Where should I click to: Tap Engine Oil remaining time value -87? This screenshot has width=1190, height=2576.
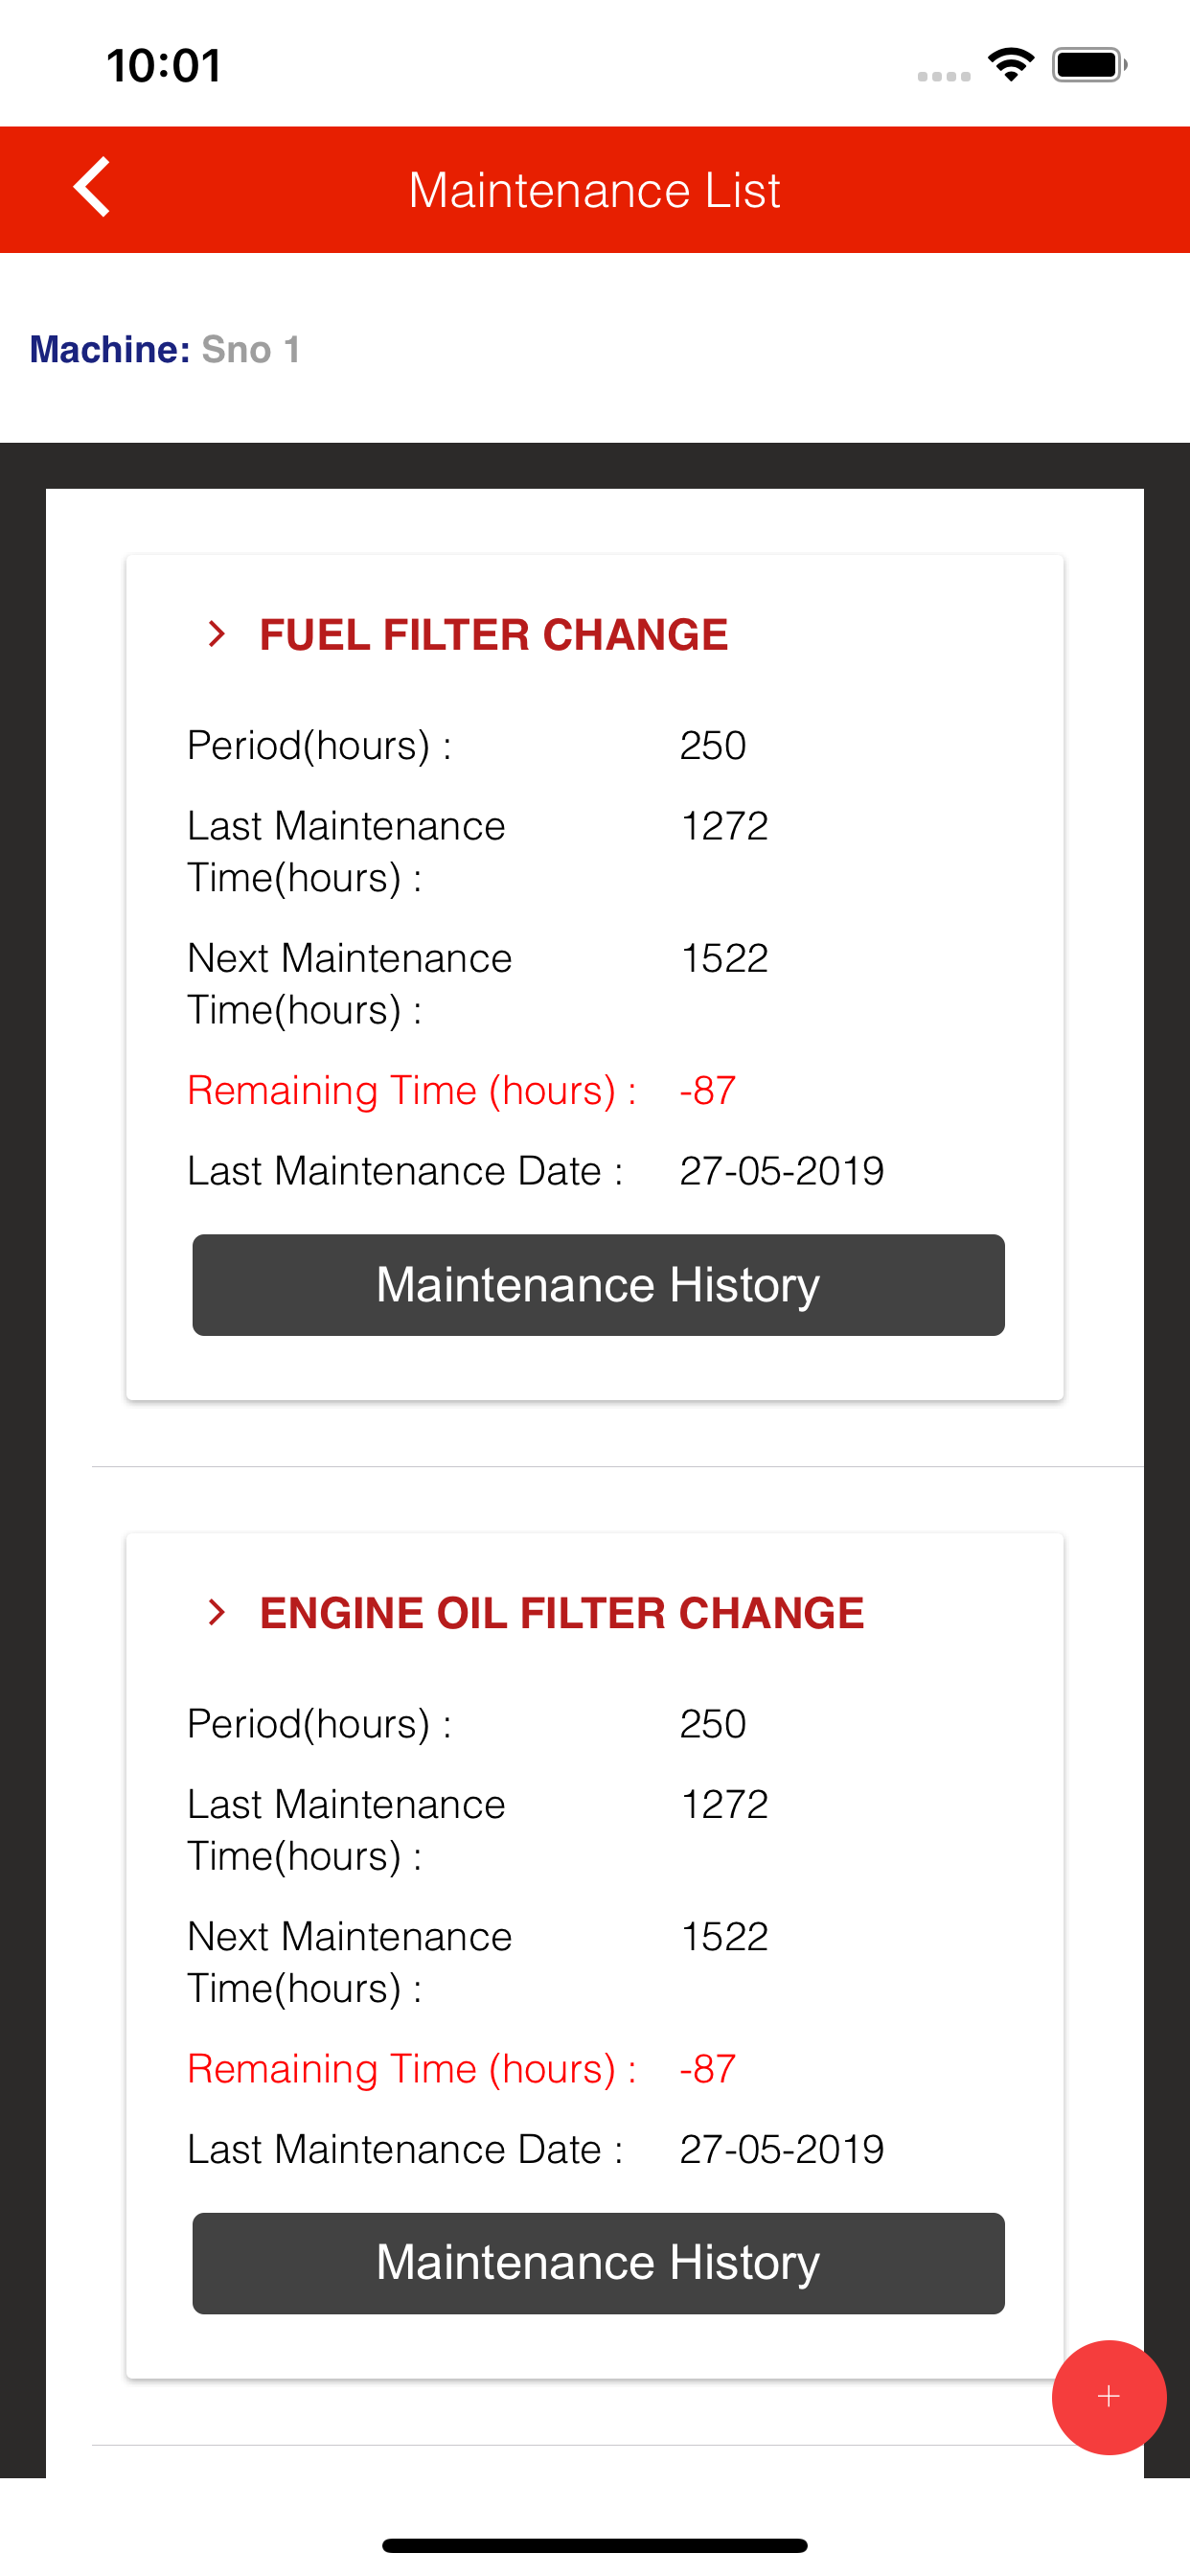708,2068
